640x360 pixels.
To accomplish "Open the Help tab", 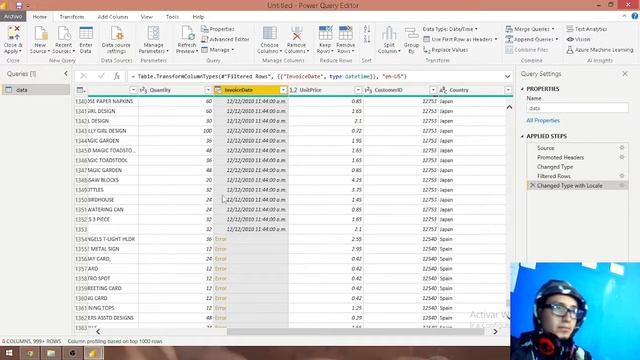I will pos(198,17).
